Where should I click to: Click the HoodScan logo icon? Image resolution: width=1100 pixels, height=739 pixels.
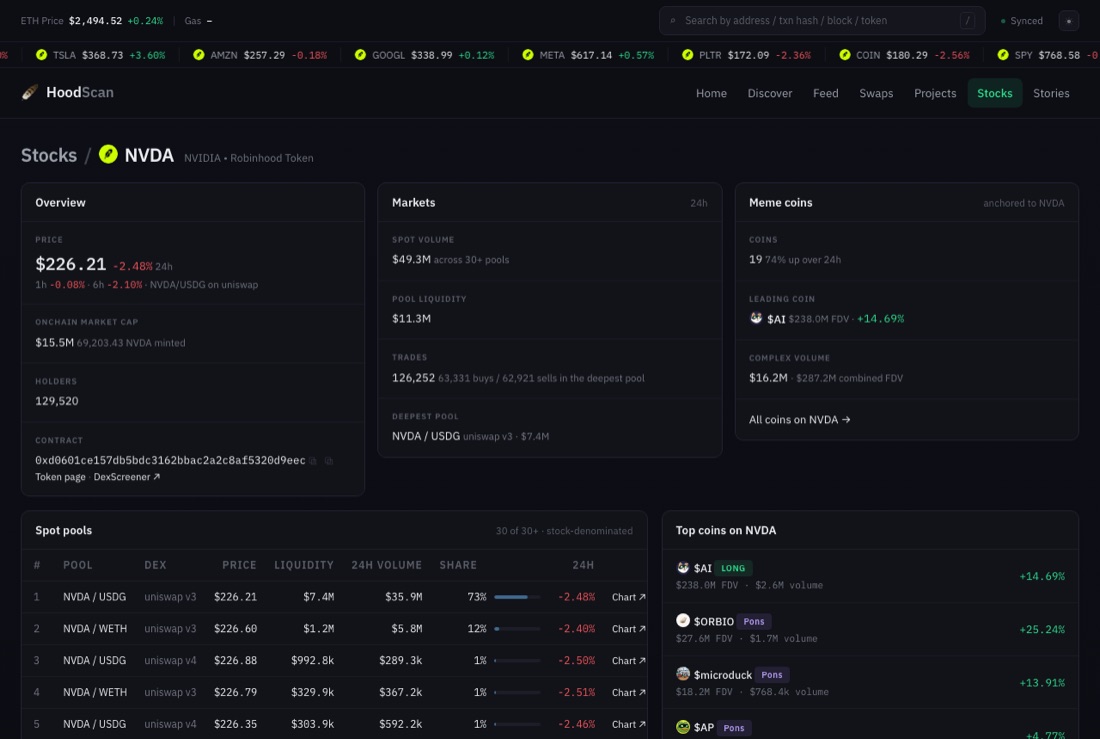pyautogui.click(x=29, y=93)
